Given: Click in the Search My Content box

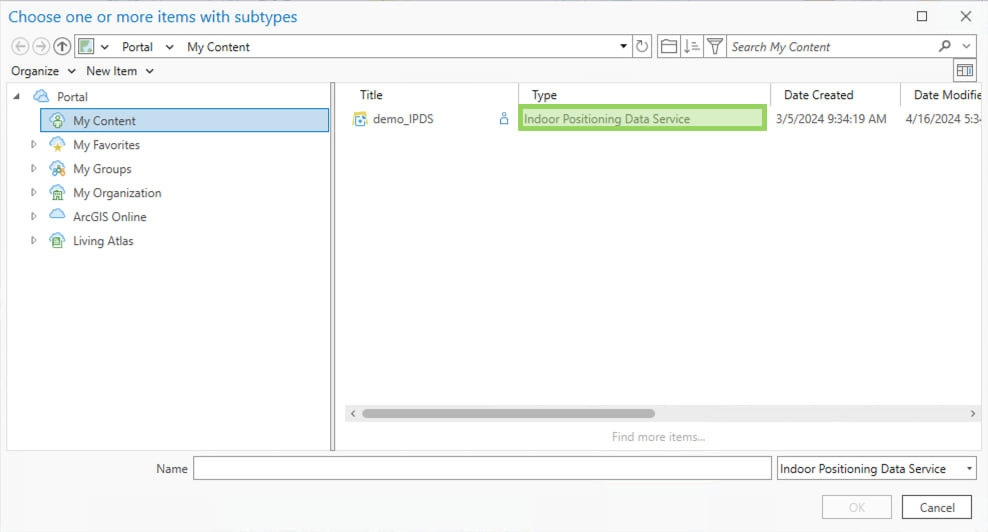Looking at the screenshot, I should (x=830, y=47).
